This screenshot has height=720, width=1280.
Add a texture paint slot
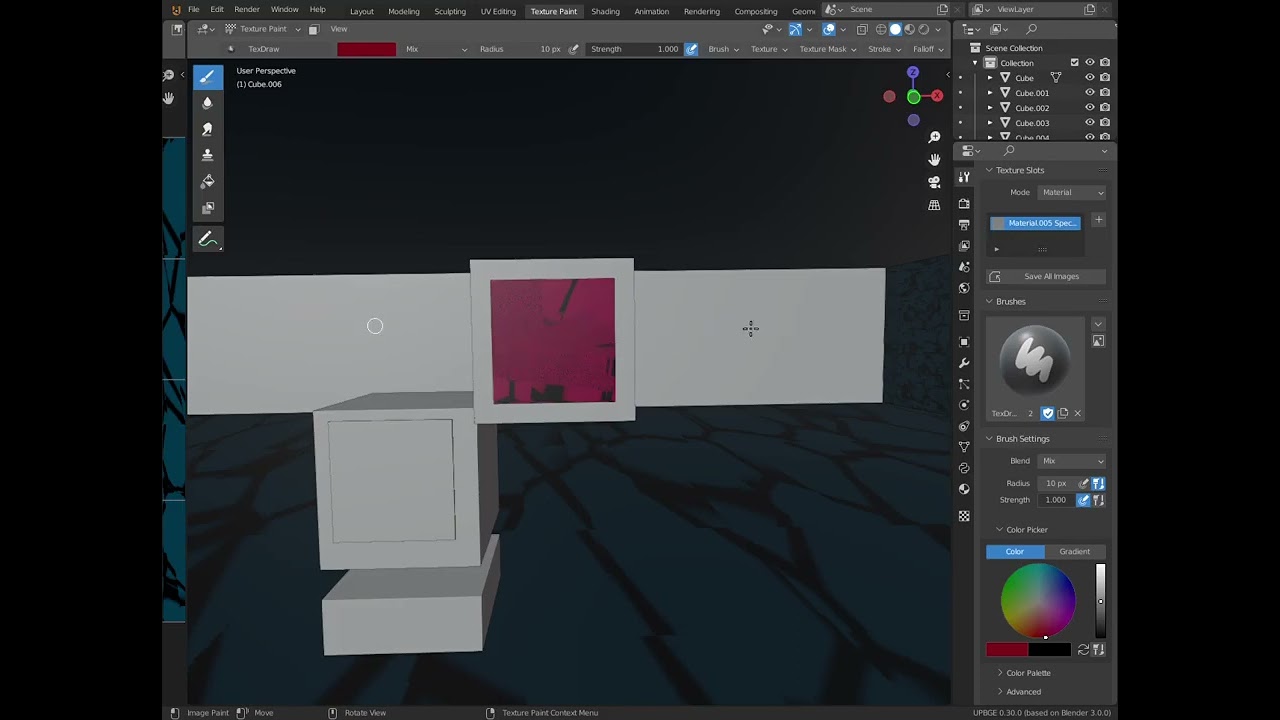tap(1099, 220)
